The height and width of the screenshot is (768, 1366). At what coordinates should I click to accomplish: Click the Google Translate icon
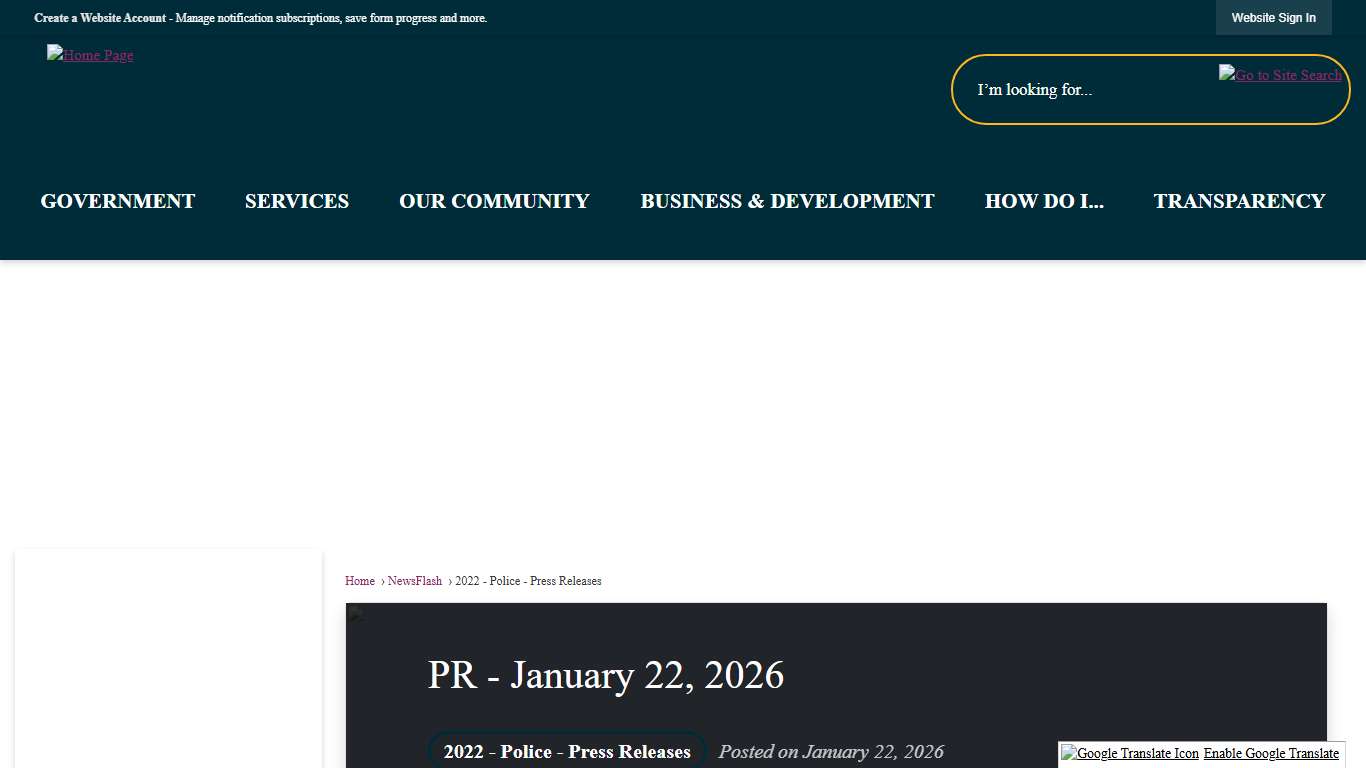1130,754
